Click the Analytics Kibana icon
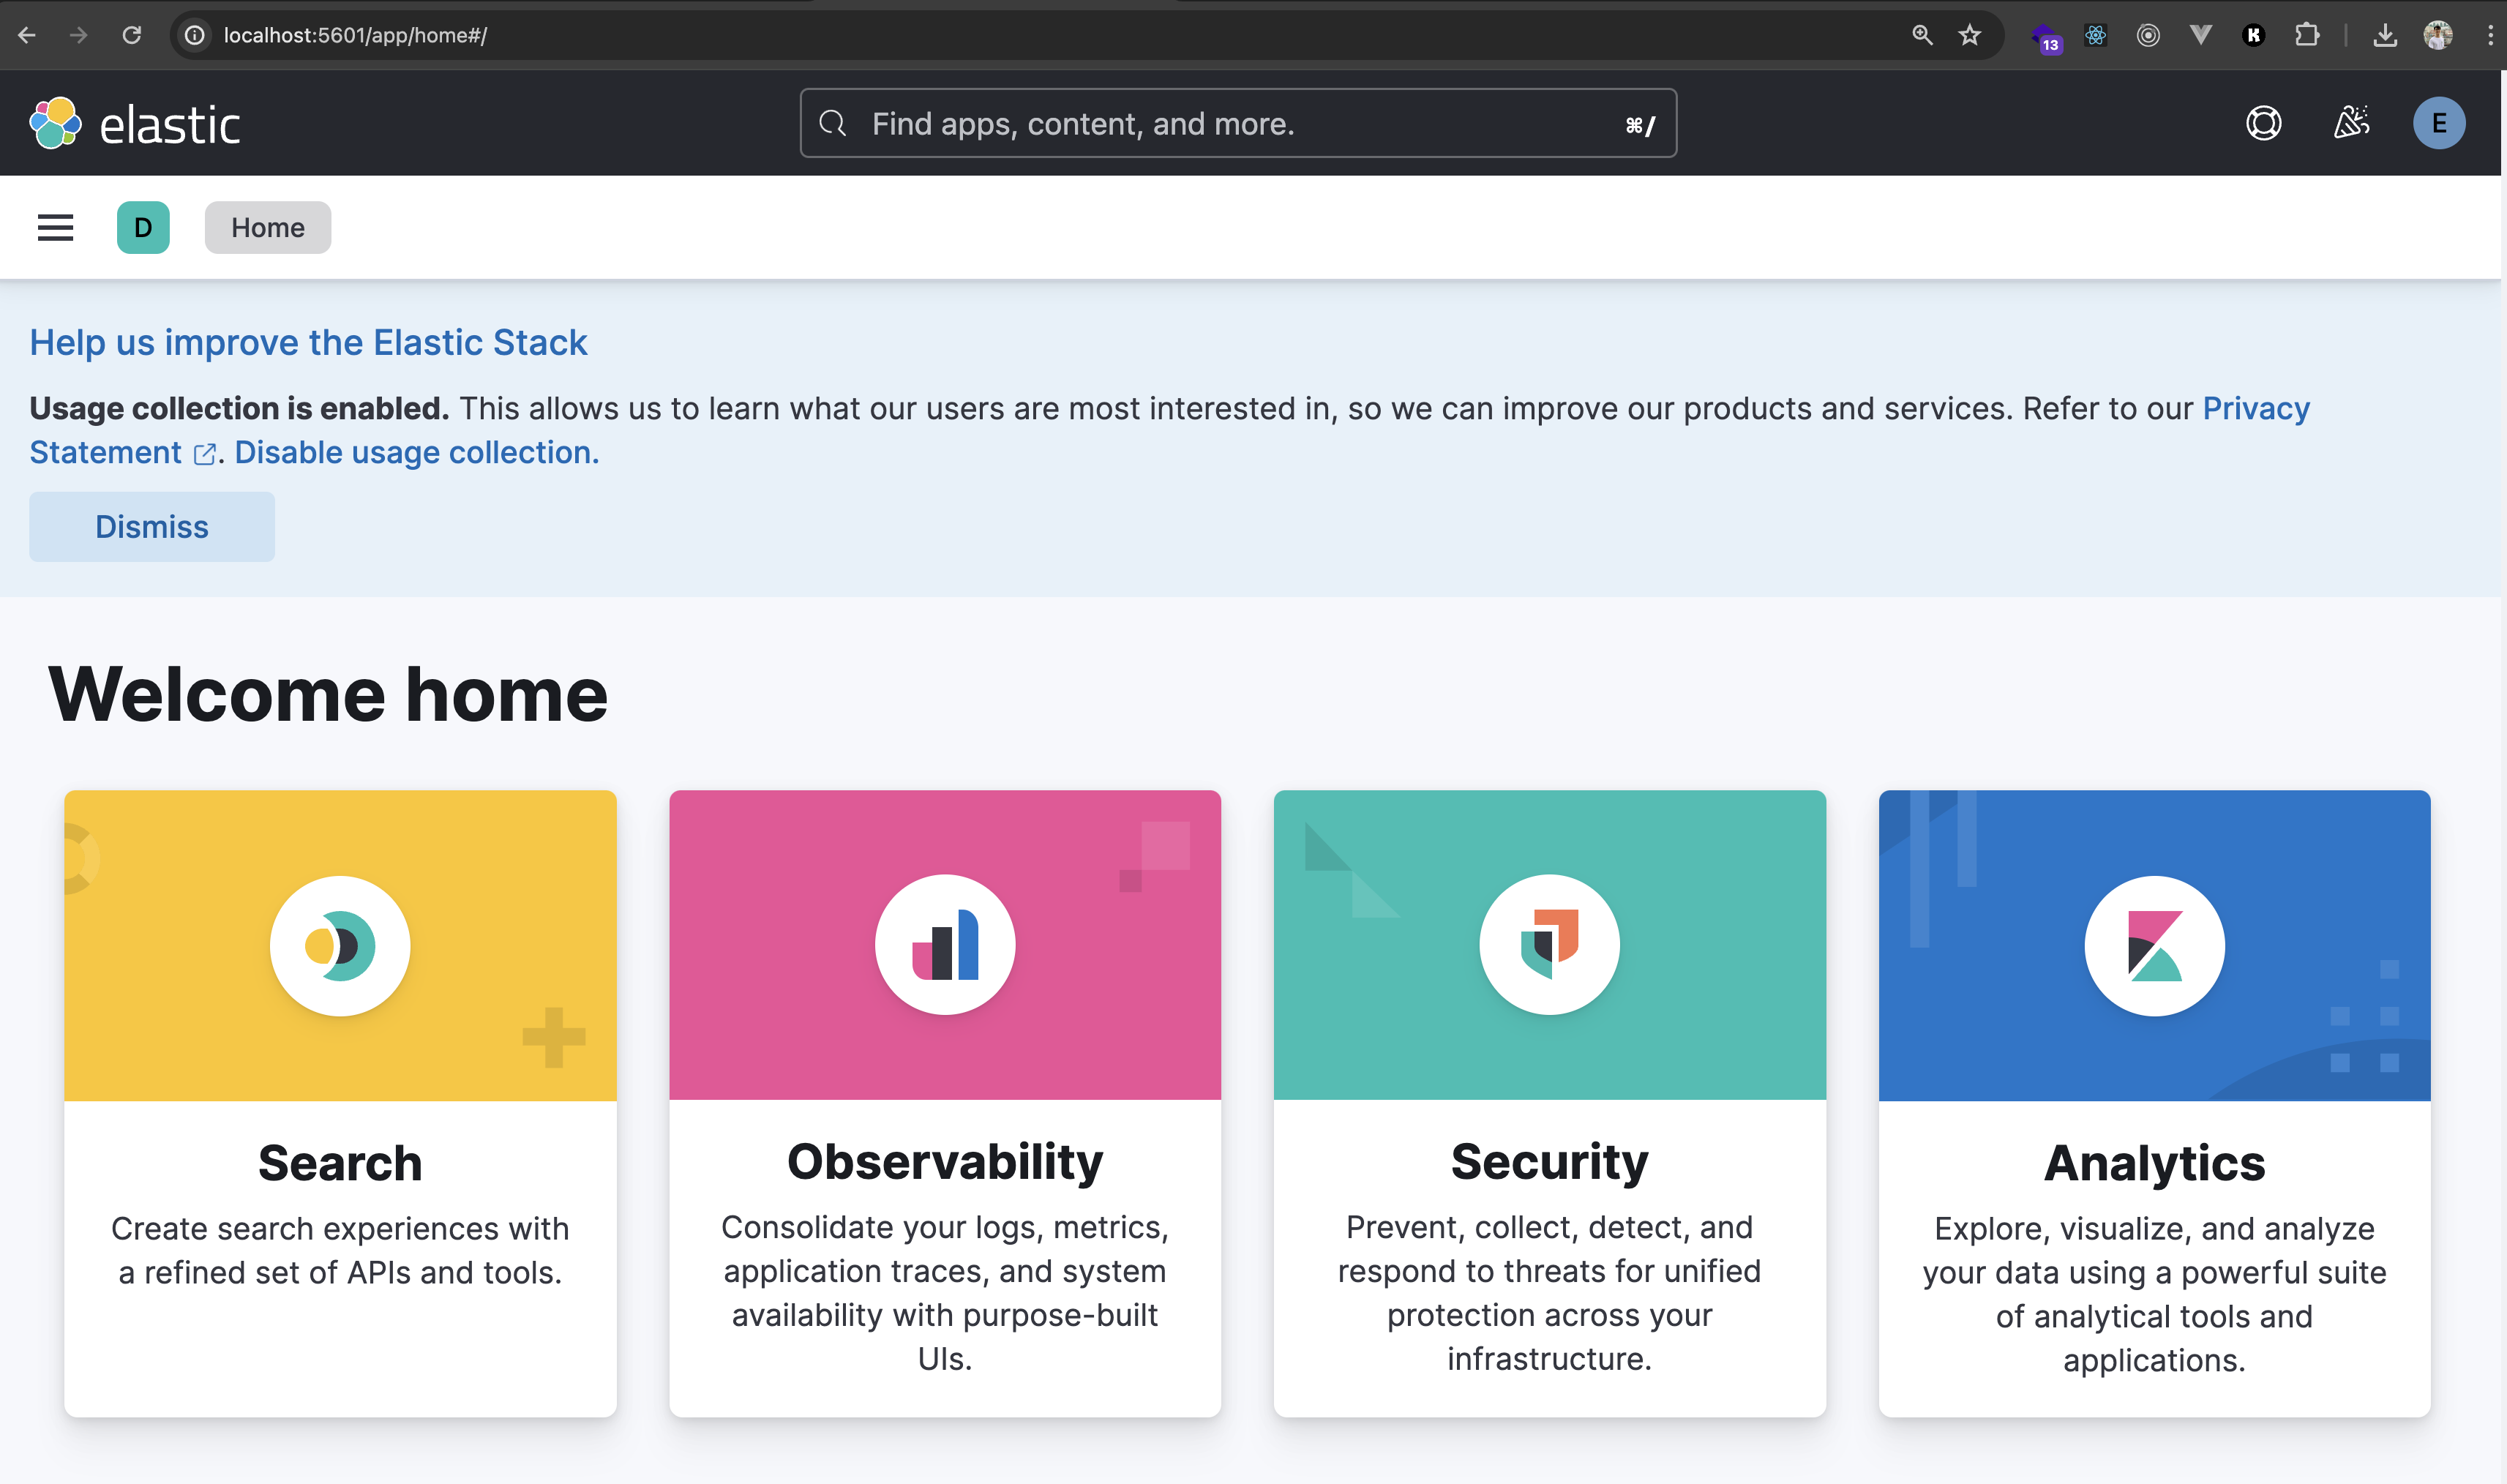Viewport: 2507px width, 1484px height. pos(2153,944)
